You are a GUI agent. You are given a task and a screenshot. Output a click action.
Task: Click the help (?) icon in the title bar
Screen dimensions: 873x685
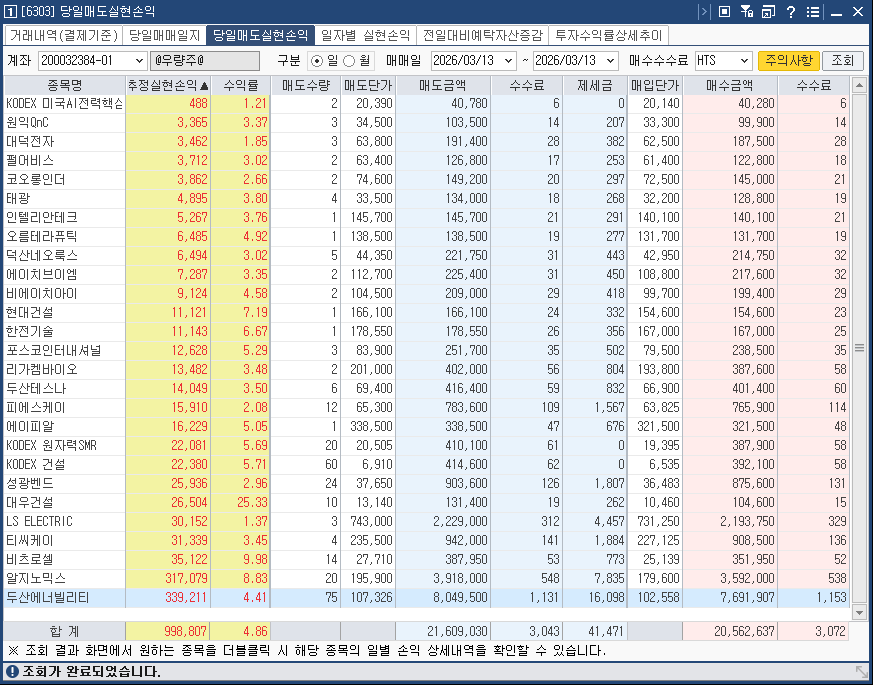(789, 12)
